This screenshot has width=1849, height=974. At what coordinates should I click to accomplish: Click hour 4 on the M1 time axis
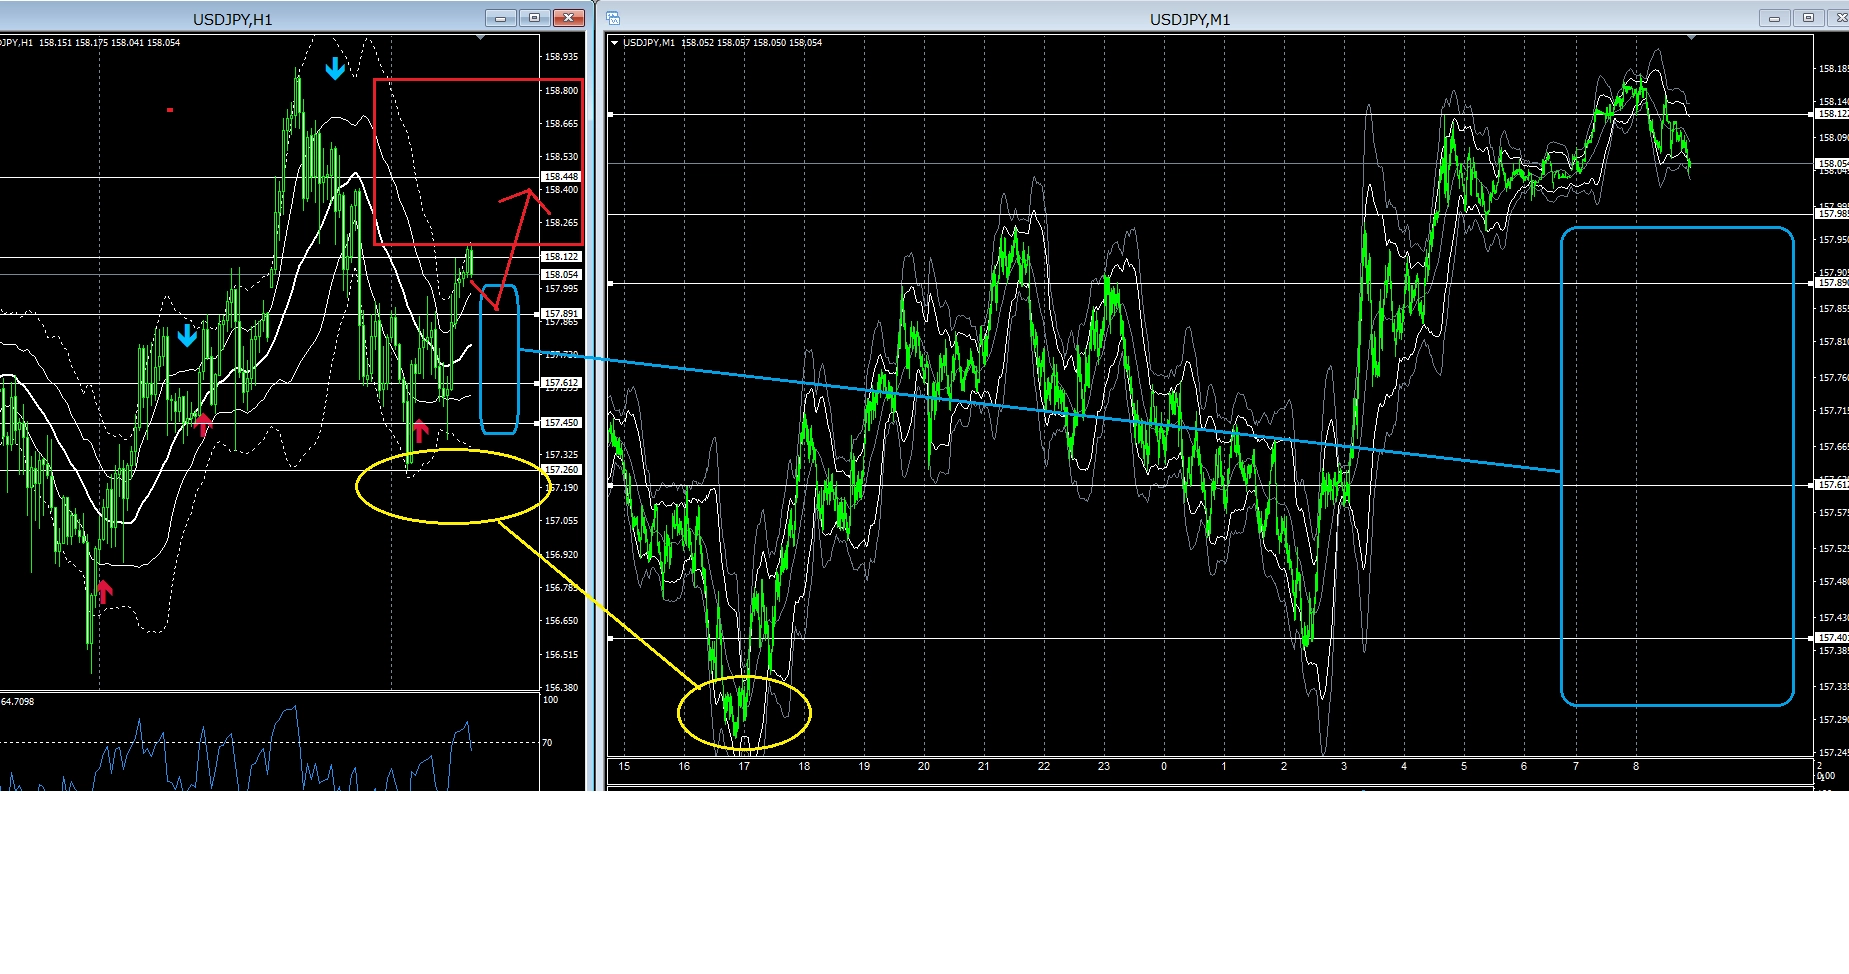click(x=1404, y=767)
